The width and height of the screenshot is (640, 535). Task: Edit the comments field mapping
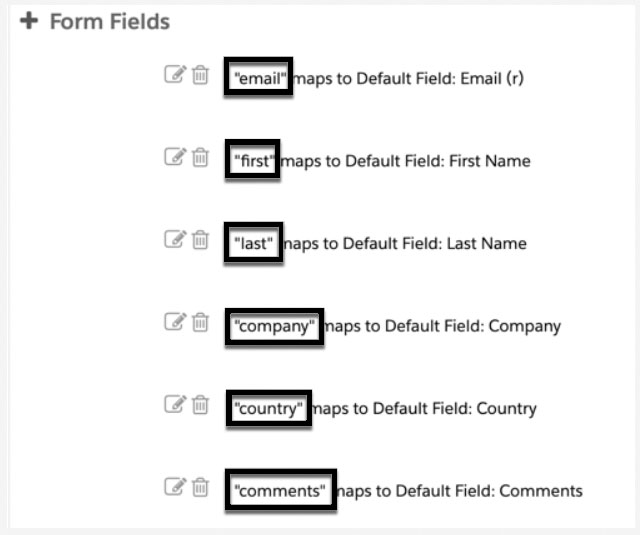[176, 486]
